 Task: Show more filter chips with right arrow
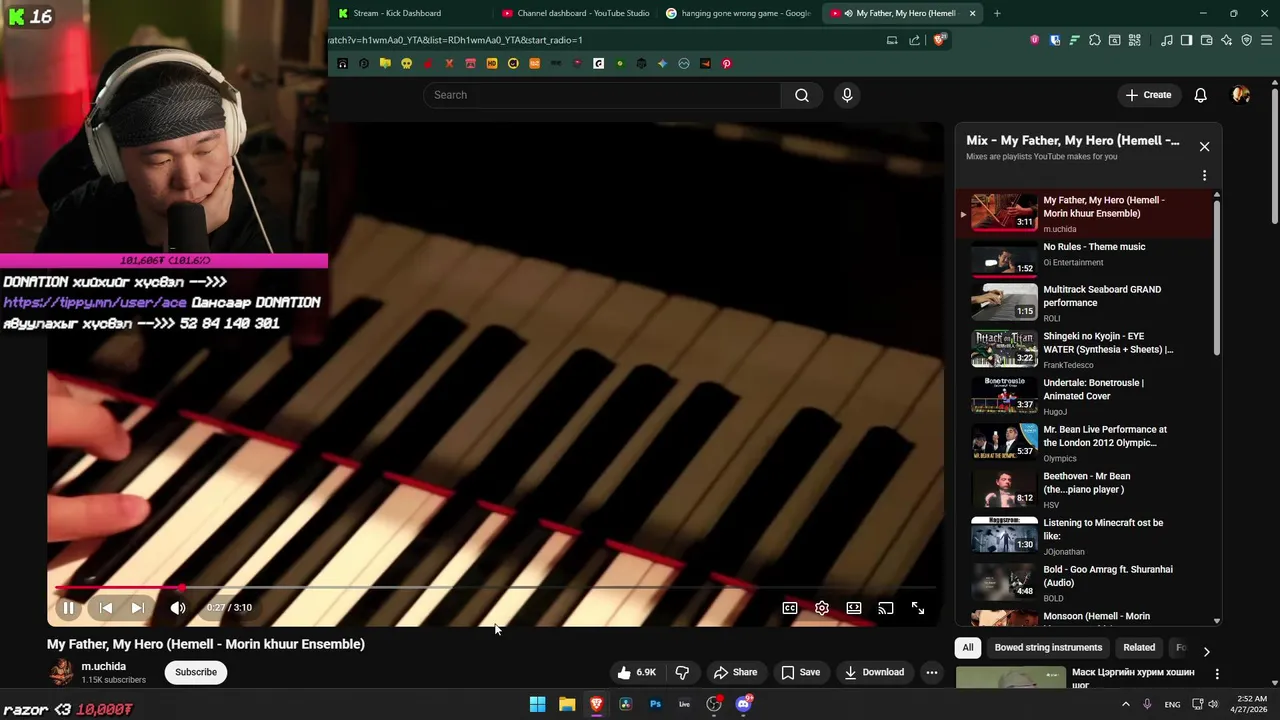pyautogui.click(x=1206, y=651)
